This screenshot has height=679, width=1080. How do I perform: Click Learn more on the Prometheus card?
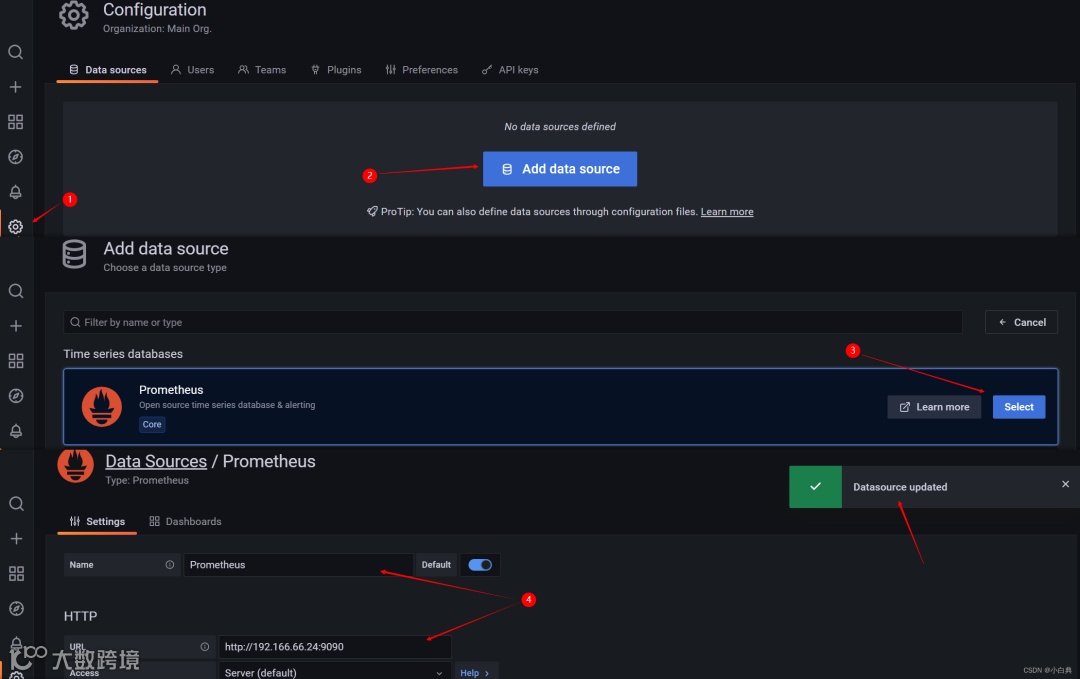934,407
